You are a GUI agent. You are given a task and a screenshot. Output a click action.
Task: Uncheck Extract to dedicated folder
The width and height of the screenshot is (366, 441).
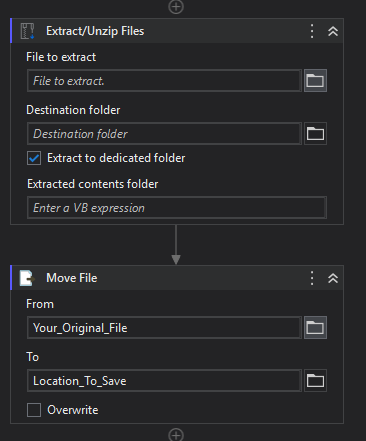[34, 158]
